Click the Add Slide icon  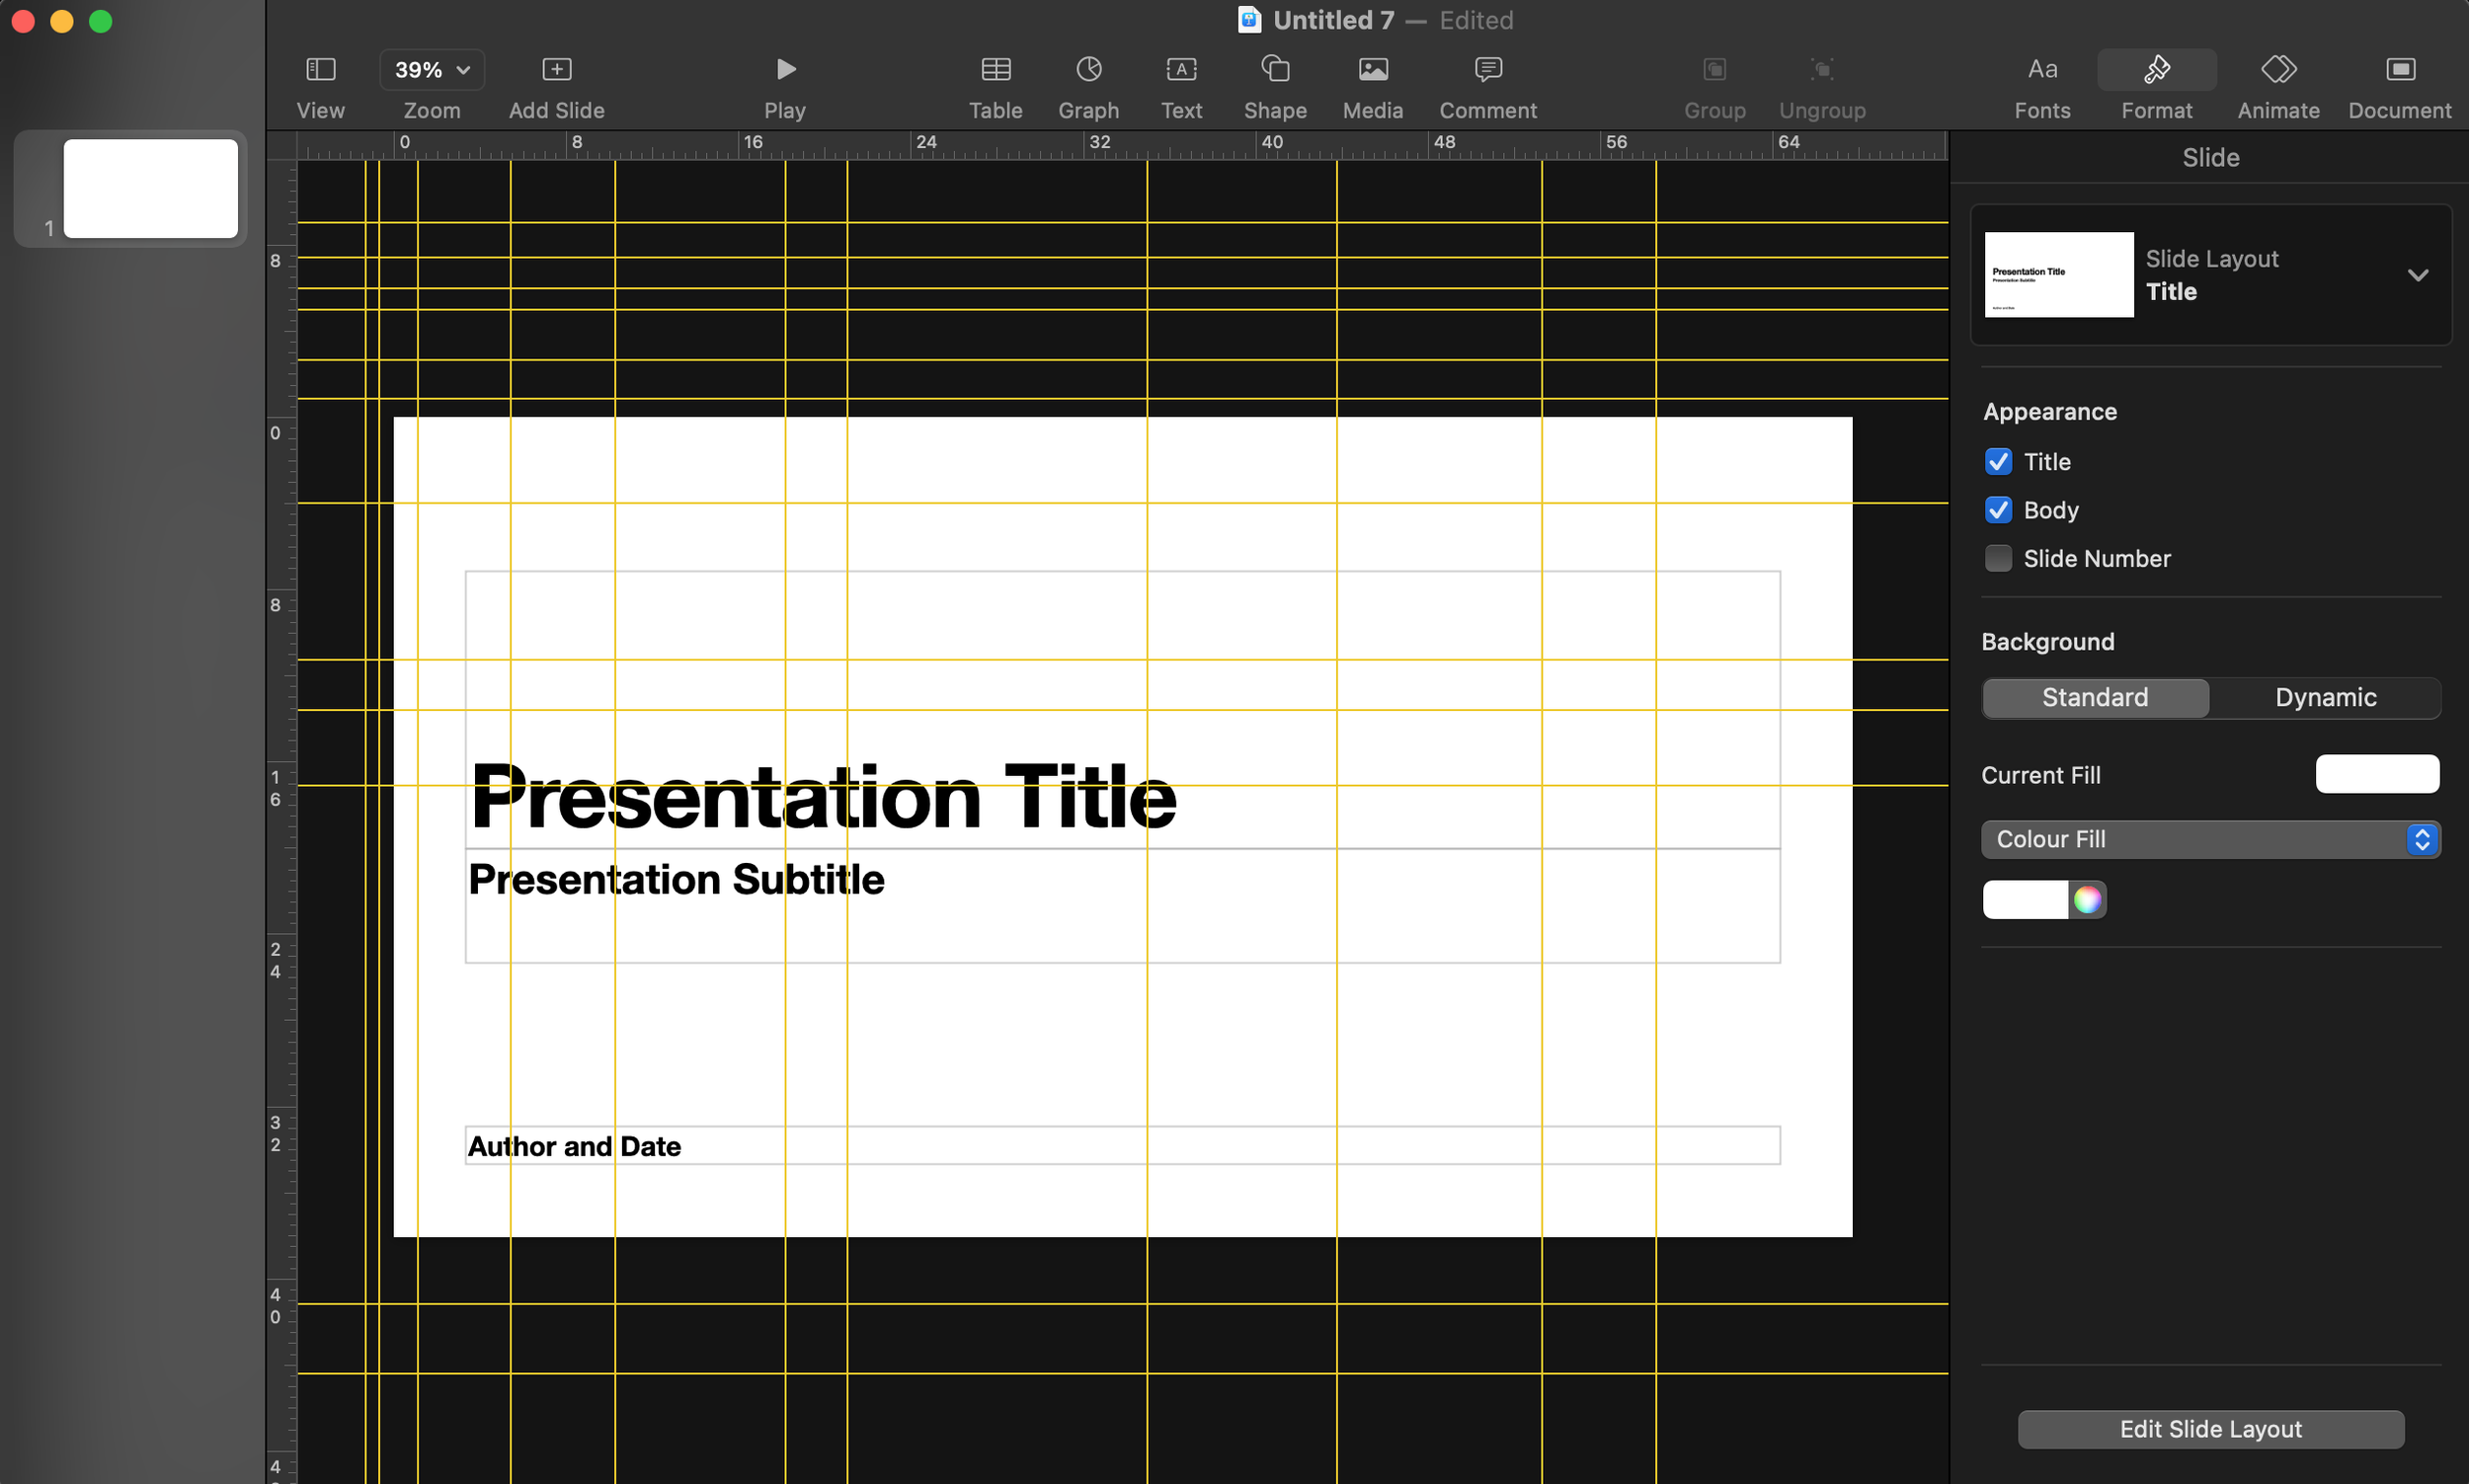[x=556, y=70]
